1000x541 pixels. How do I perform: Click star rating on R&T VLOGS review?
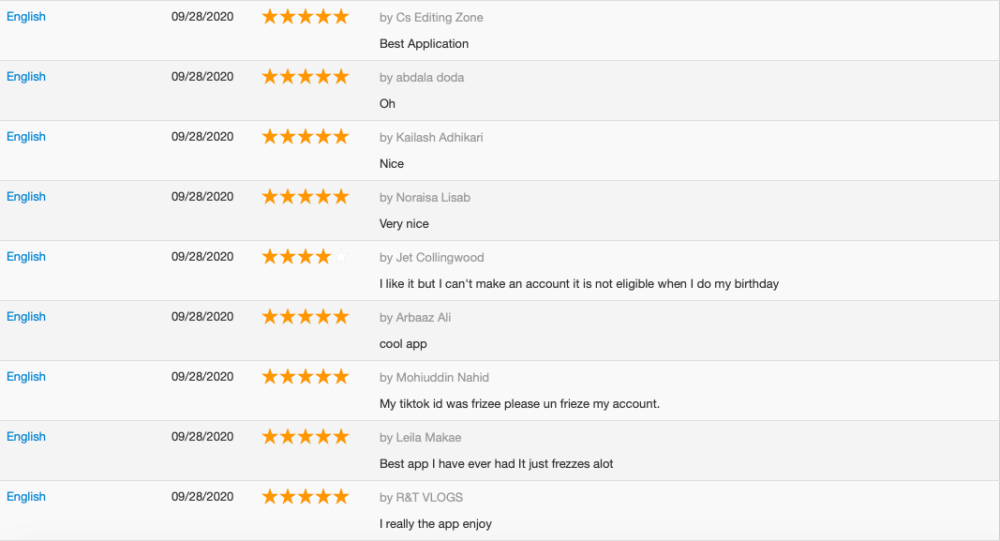[305, 497]
